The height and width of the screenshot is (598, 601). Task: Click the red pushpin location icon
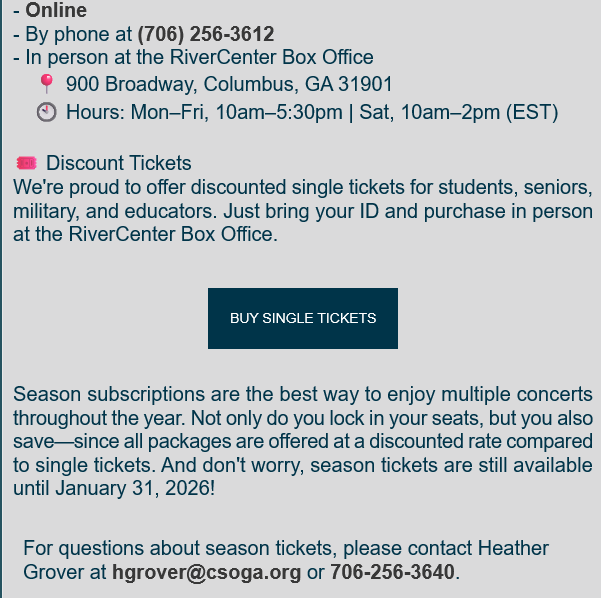pyautogui.click(x=47, y=84)
